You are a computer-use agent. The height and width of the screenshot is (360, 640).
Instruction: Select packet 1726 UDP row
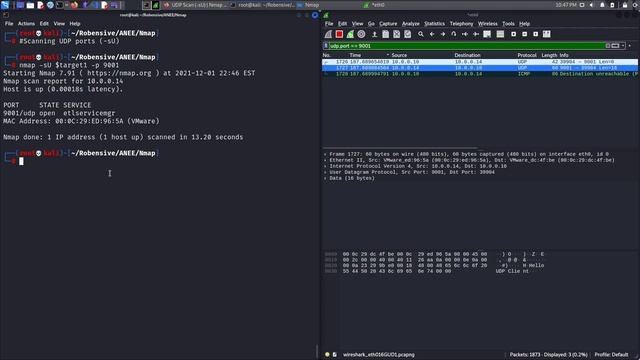[480, 62]
